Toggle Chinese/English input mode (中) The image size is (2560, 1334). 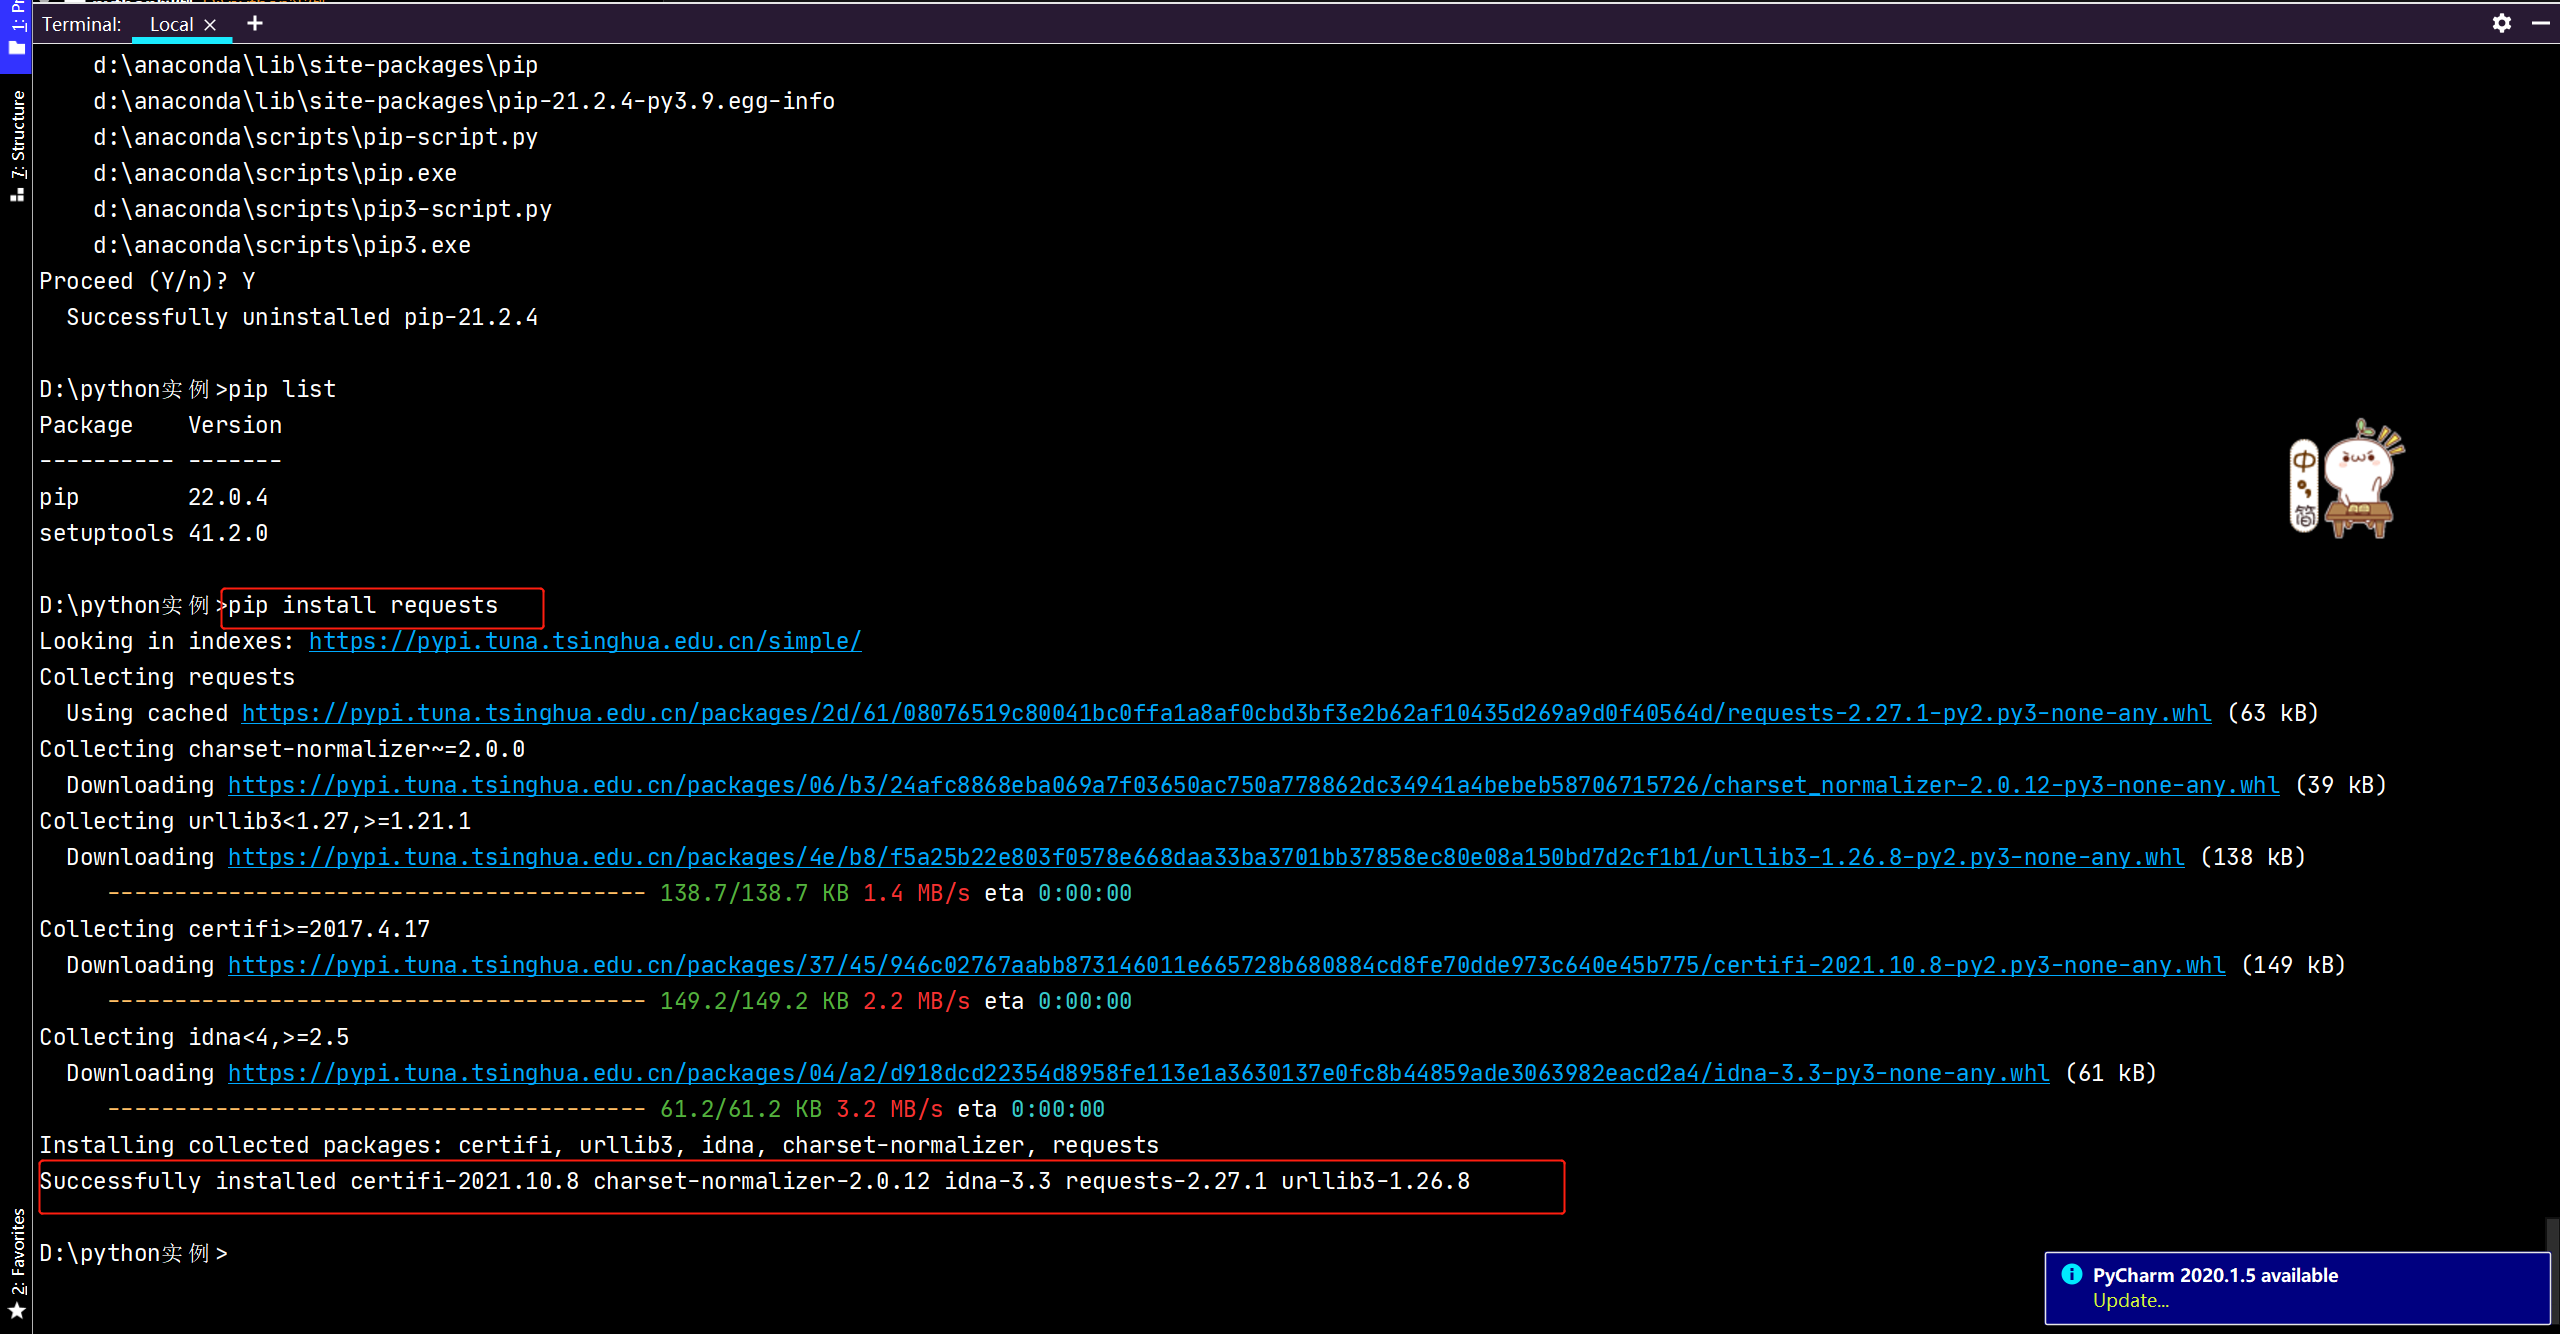(2304, 461)
